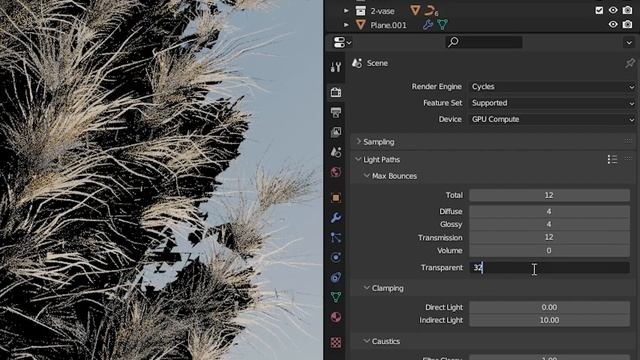Click the Total bounces field
The height and width of the screenshot is (360, 640).
pyautogui.click(x=549, y=195)
